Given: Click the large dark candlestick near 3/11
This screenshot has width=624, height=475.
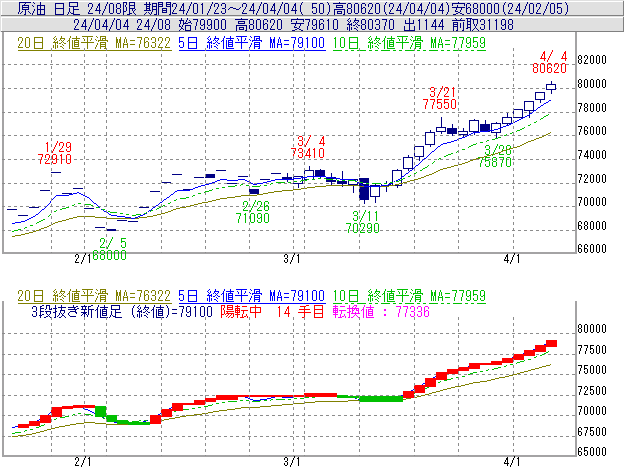Looking at the screenshot, I should [364, 189].
